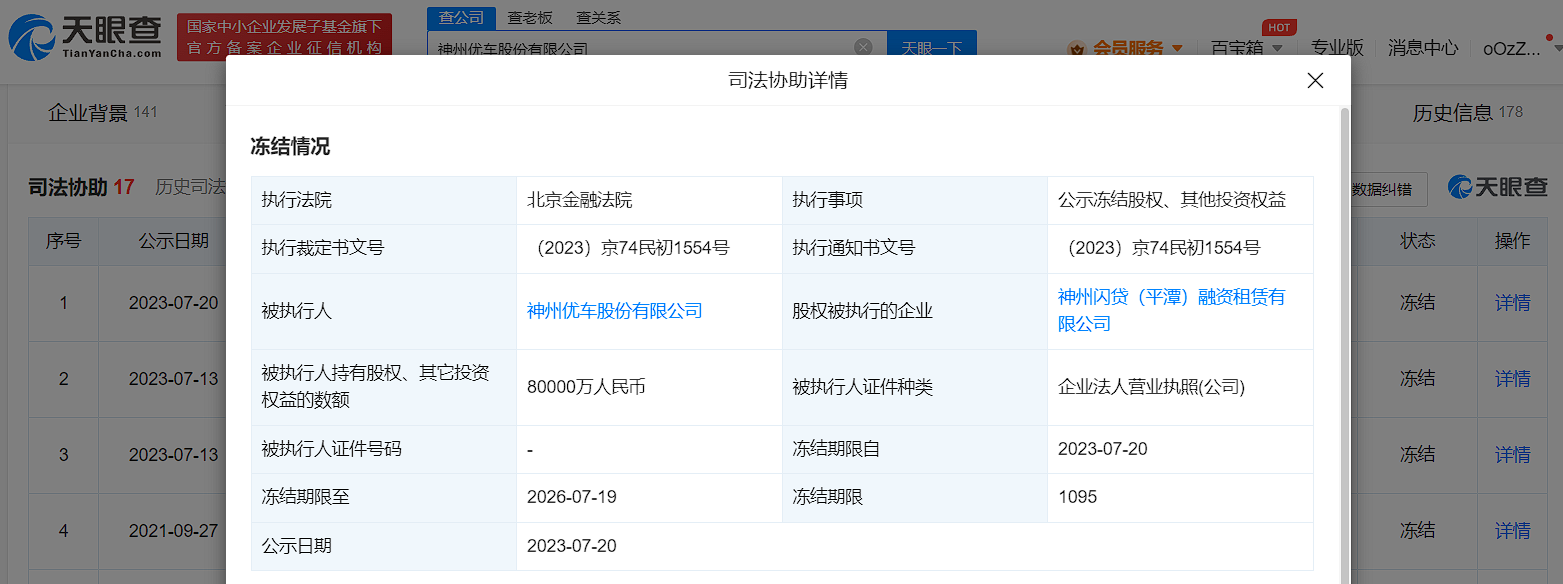The width and height of the screenshot is (1563, 584).
Task: Switch to the 查老板 search tab
Action: click(530, 18)
